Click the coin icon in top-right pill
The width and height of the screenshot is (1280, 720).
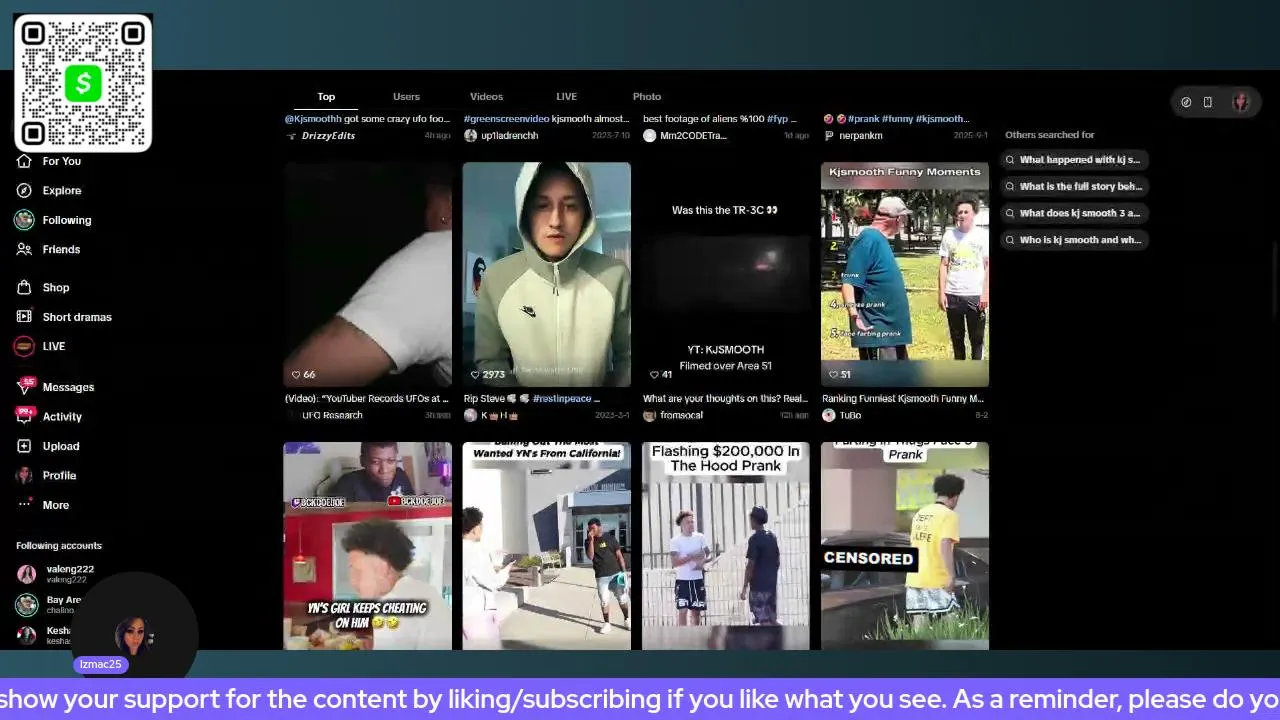pos(1186,102)
